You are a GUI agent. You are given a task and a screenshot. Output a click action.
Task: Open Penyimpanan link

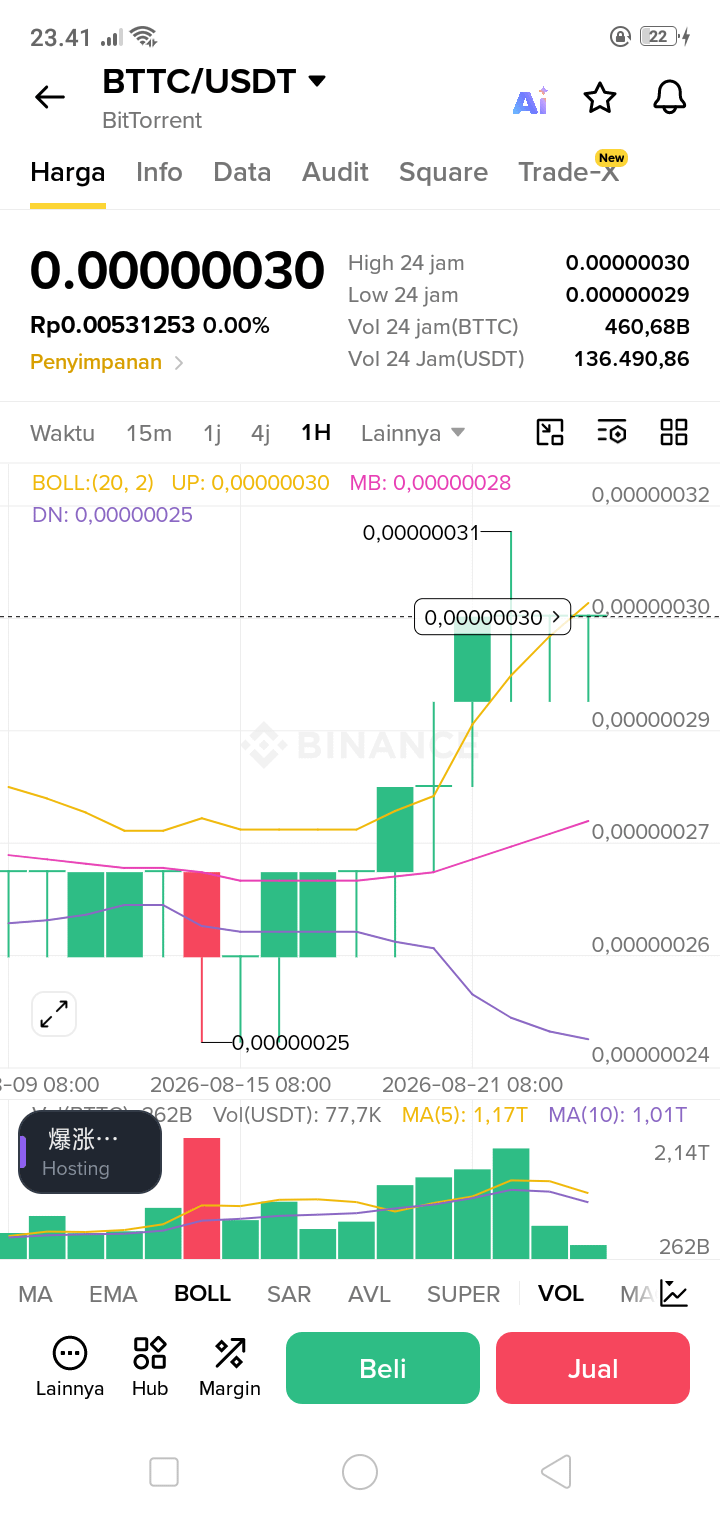(x=107, y=362)
